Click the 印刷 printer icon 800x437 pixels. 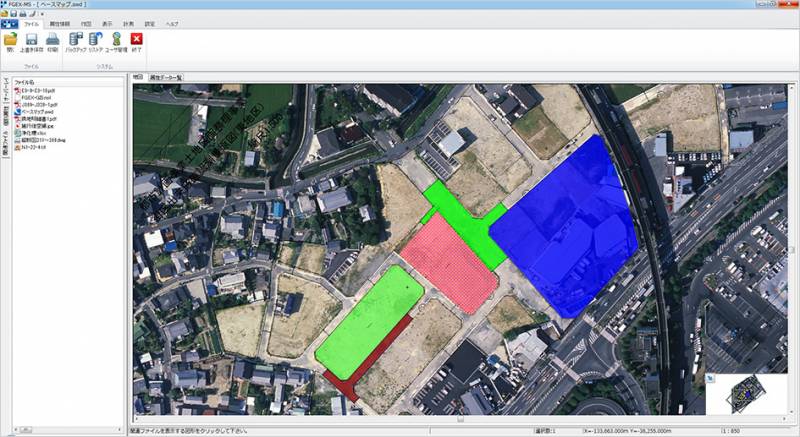click(x=52, y=41)
